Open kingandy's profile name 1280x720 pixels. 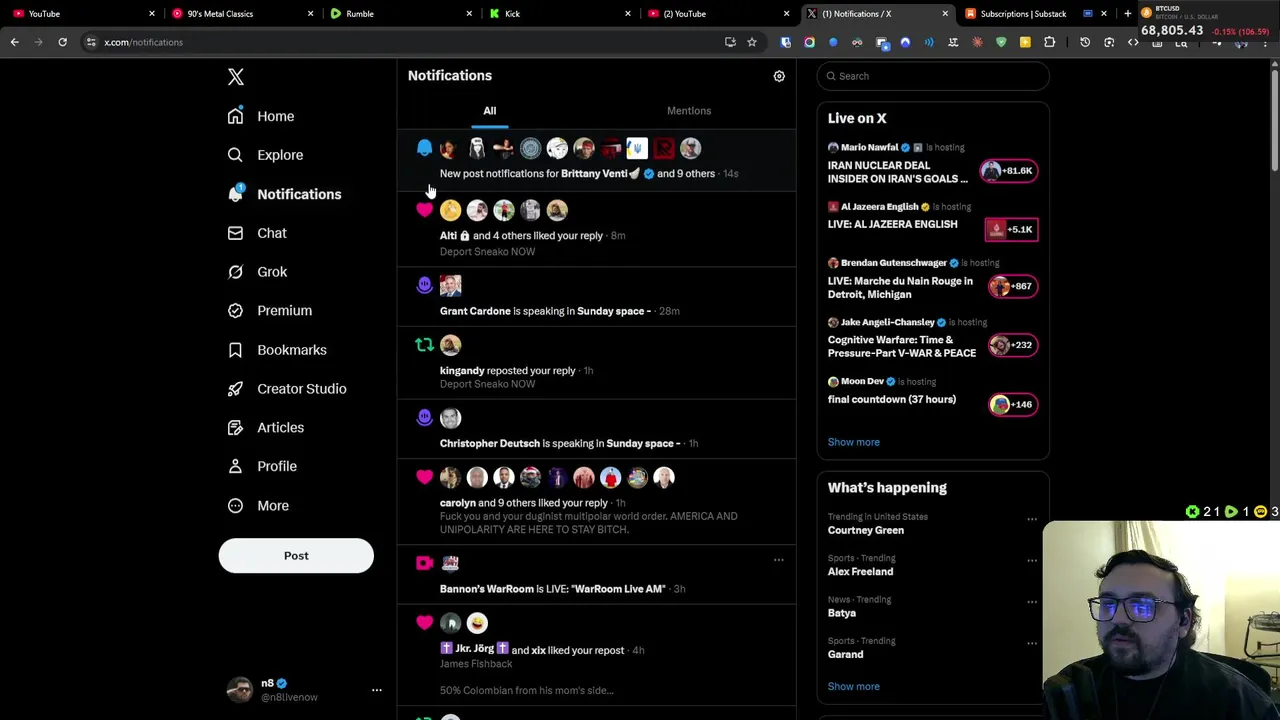point(462,370)
